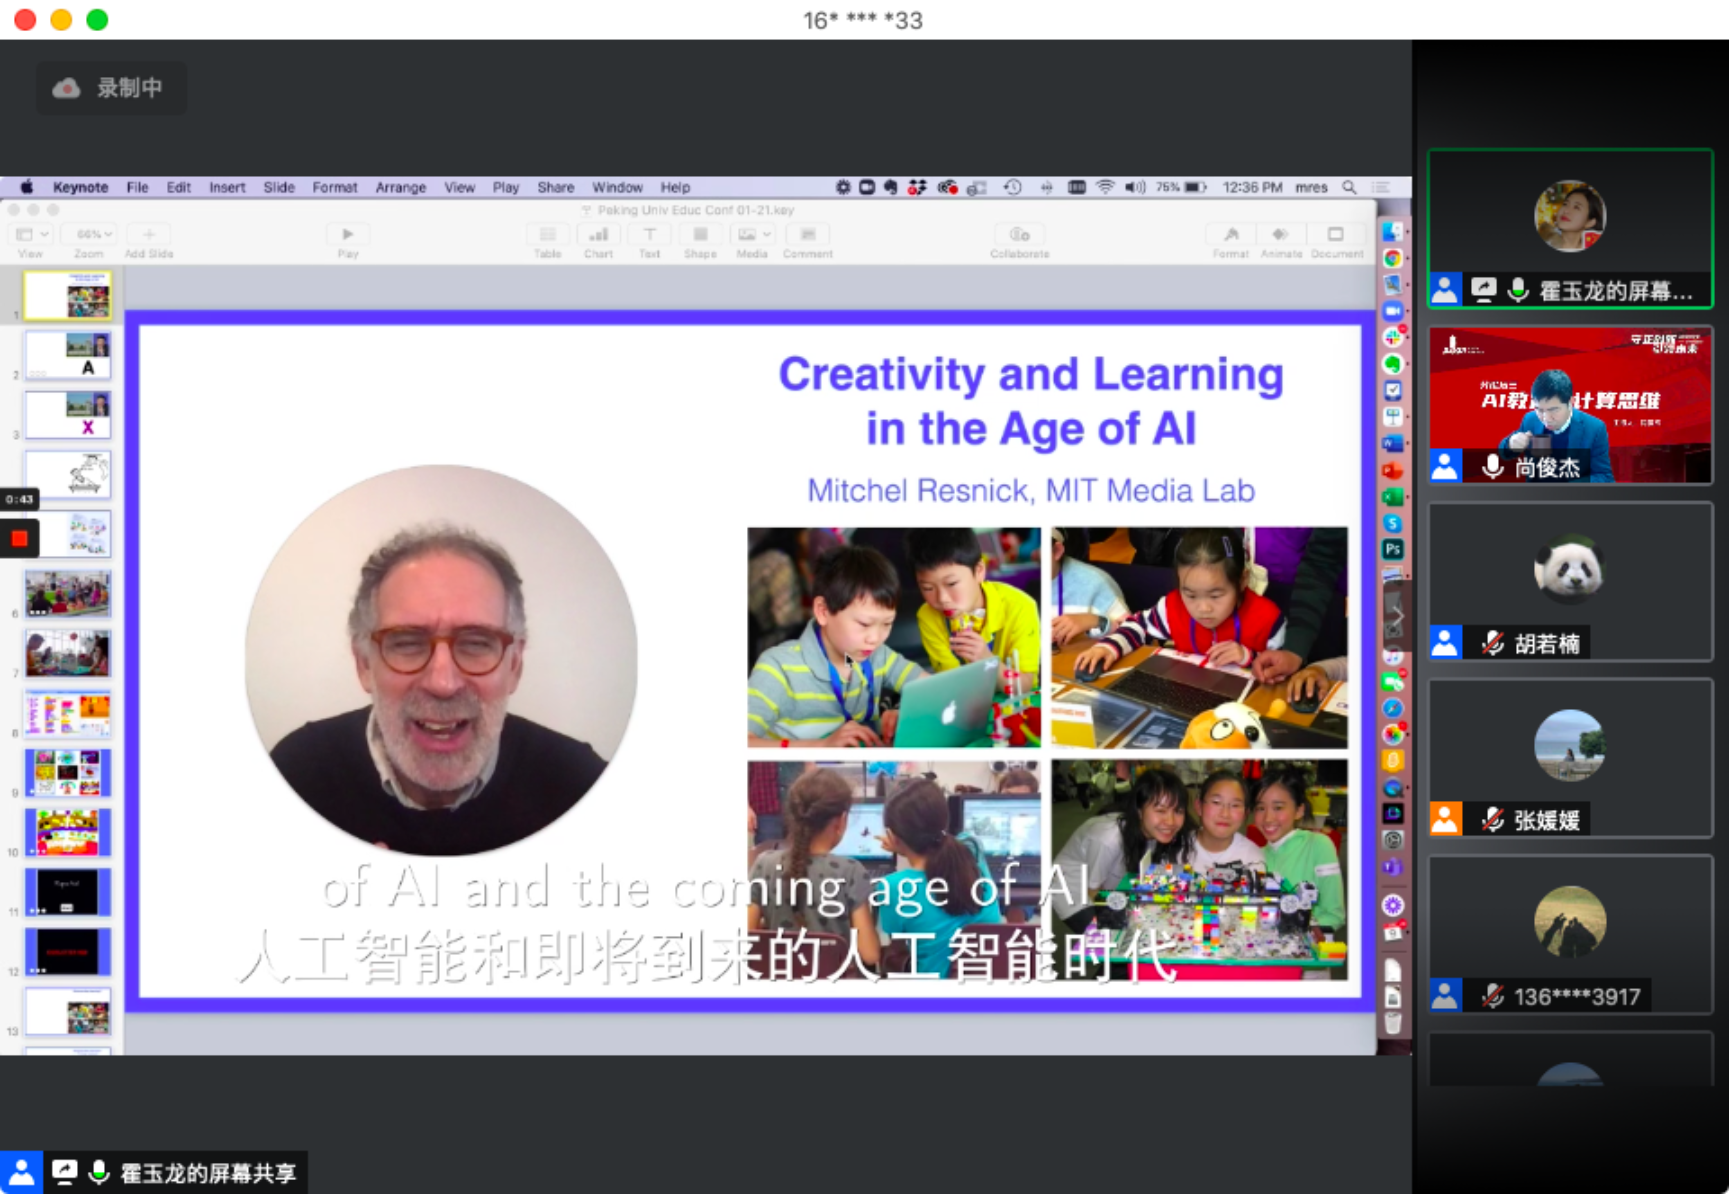The height and width of the screenshot is (1195, 1730).
Task: Toggle the Document inspector panel
Action: pos(1336,235)
